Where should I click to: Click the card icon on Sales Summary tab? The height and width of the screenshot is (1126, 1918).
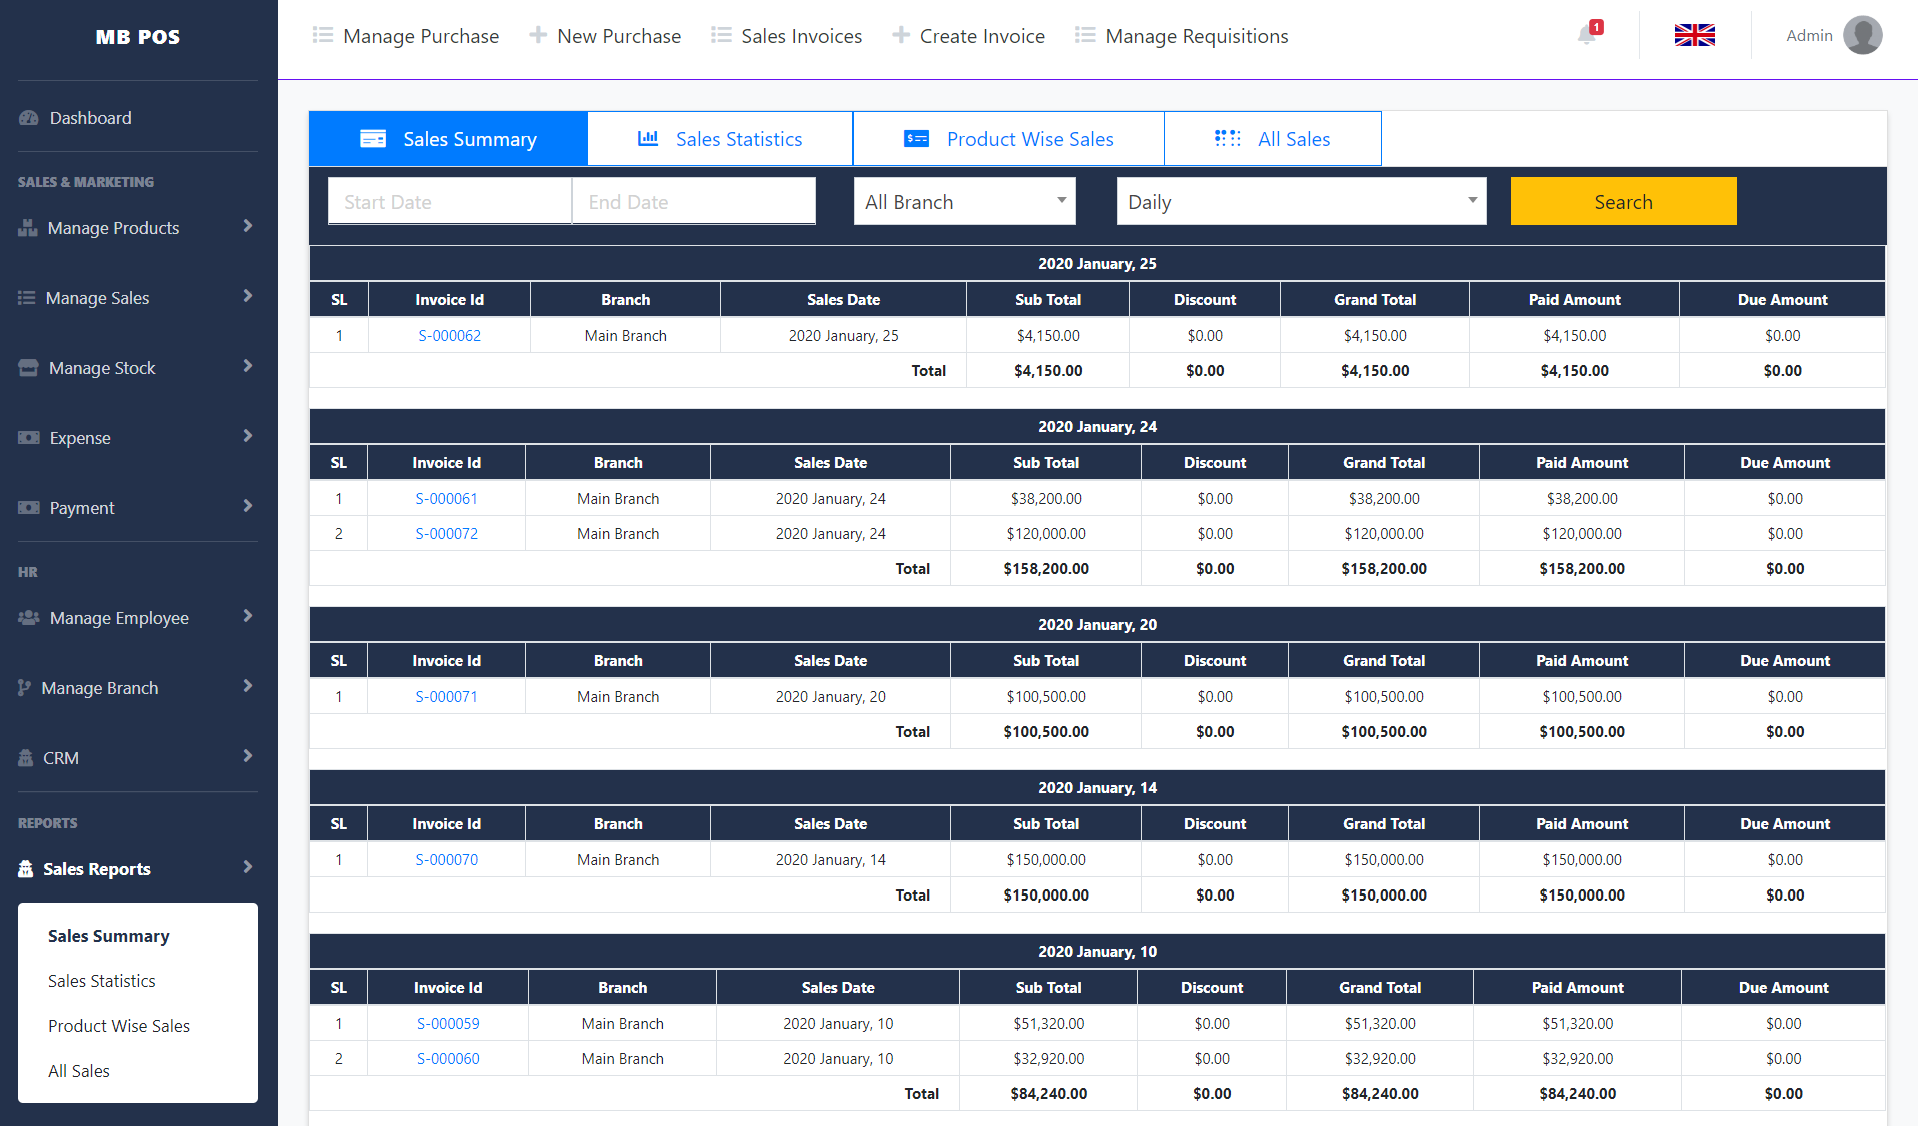point(373,139)
